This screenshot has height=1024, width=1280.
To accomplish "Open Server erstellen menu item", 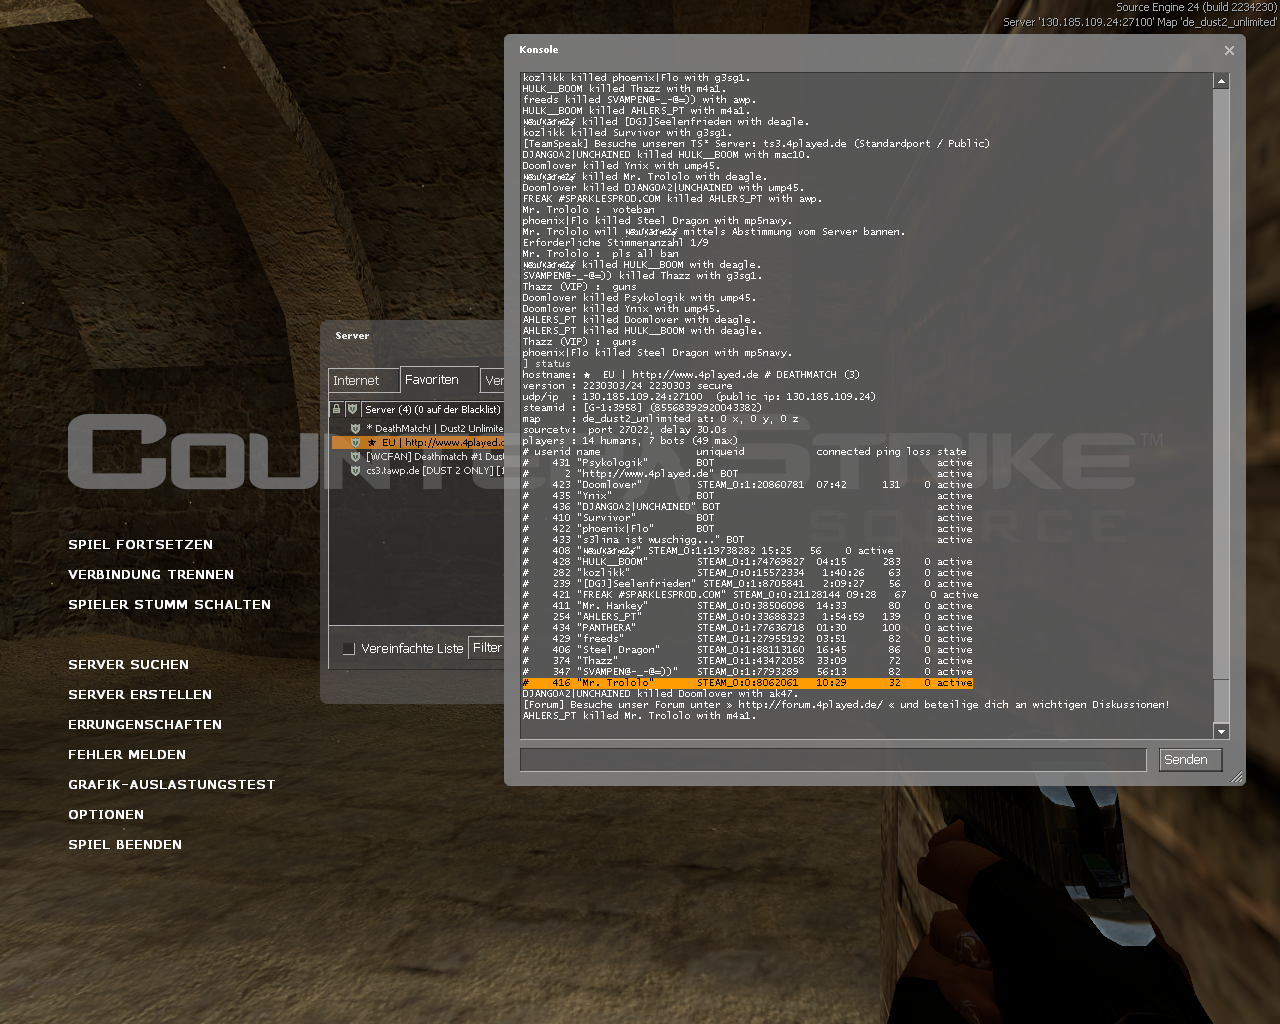I will [x=140, y=695].
